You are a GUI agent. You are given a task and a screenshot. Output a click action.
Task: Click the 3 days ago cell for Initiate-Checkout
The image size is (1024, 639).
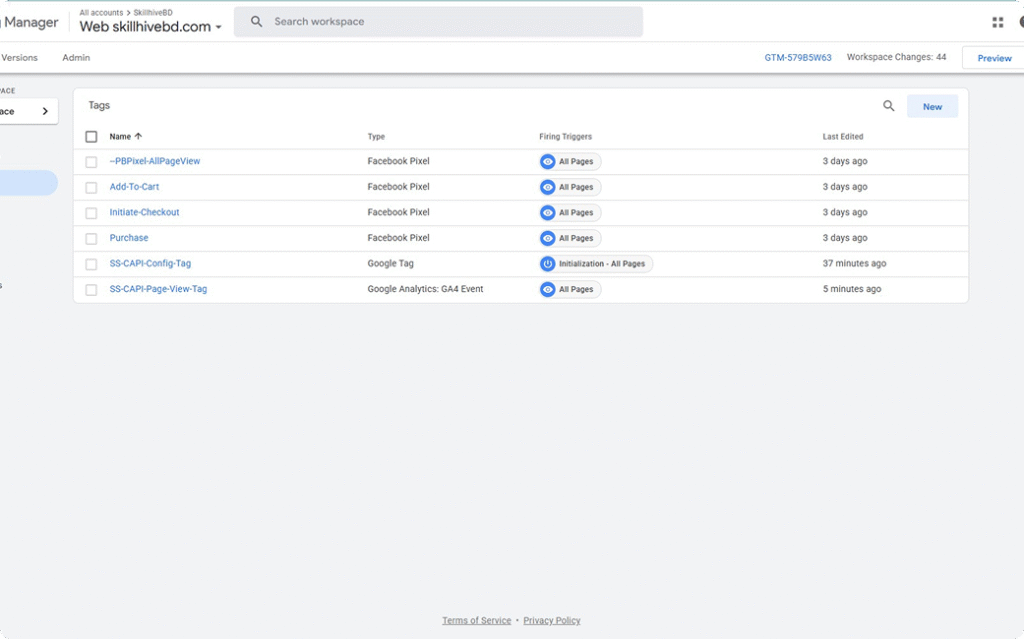click(x=845, y=212)
